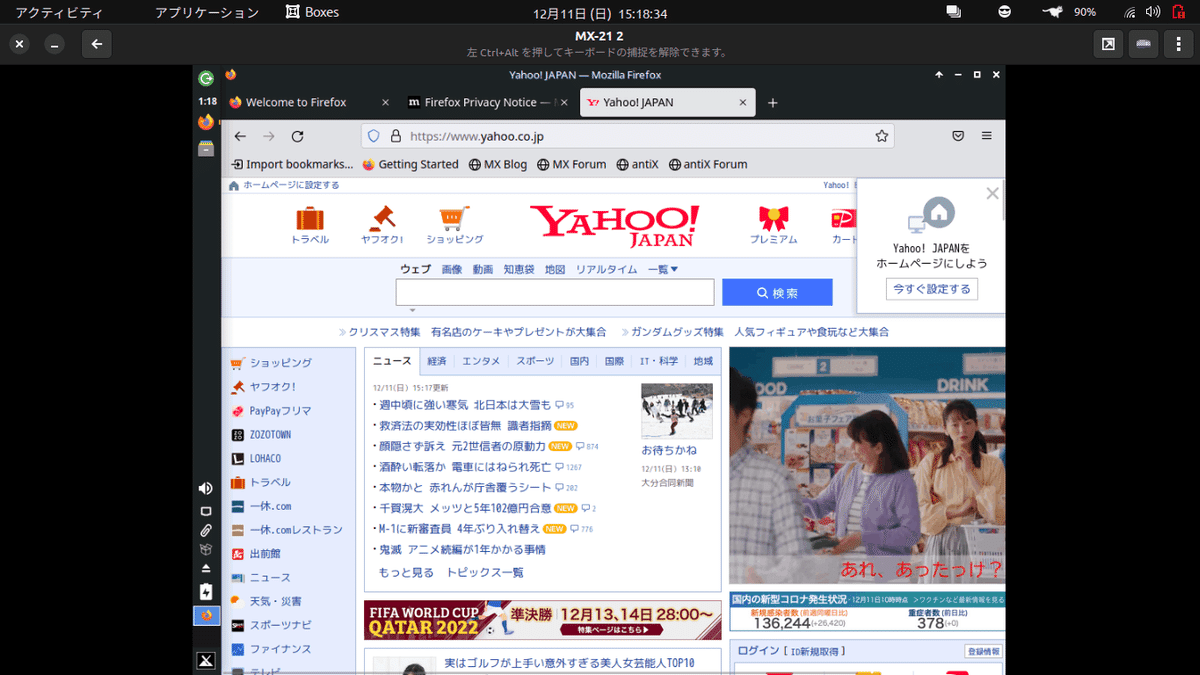Screen dimensions: 1200x675
Task: Open ヤフオク! auction icon at top of Yahoo page
Action: 382,222
